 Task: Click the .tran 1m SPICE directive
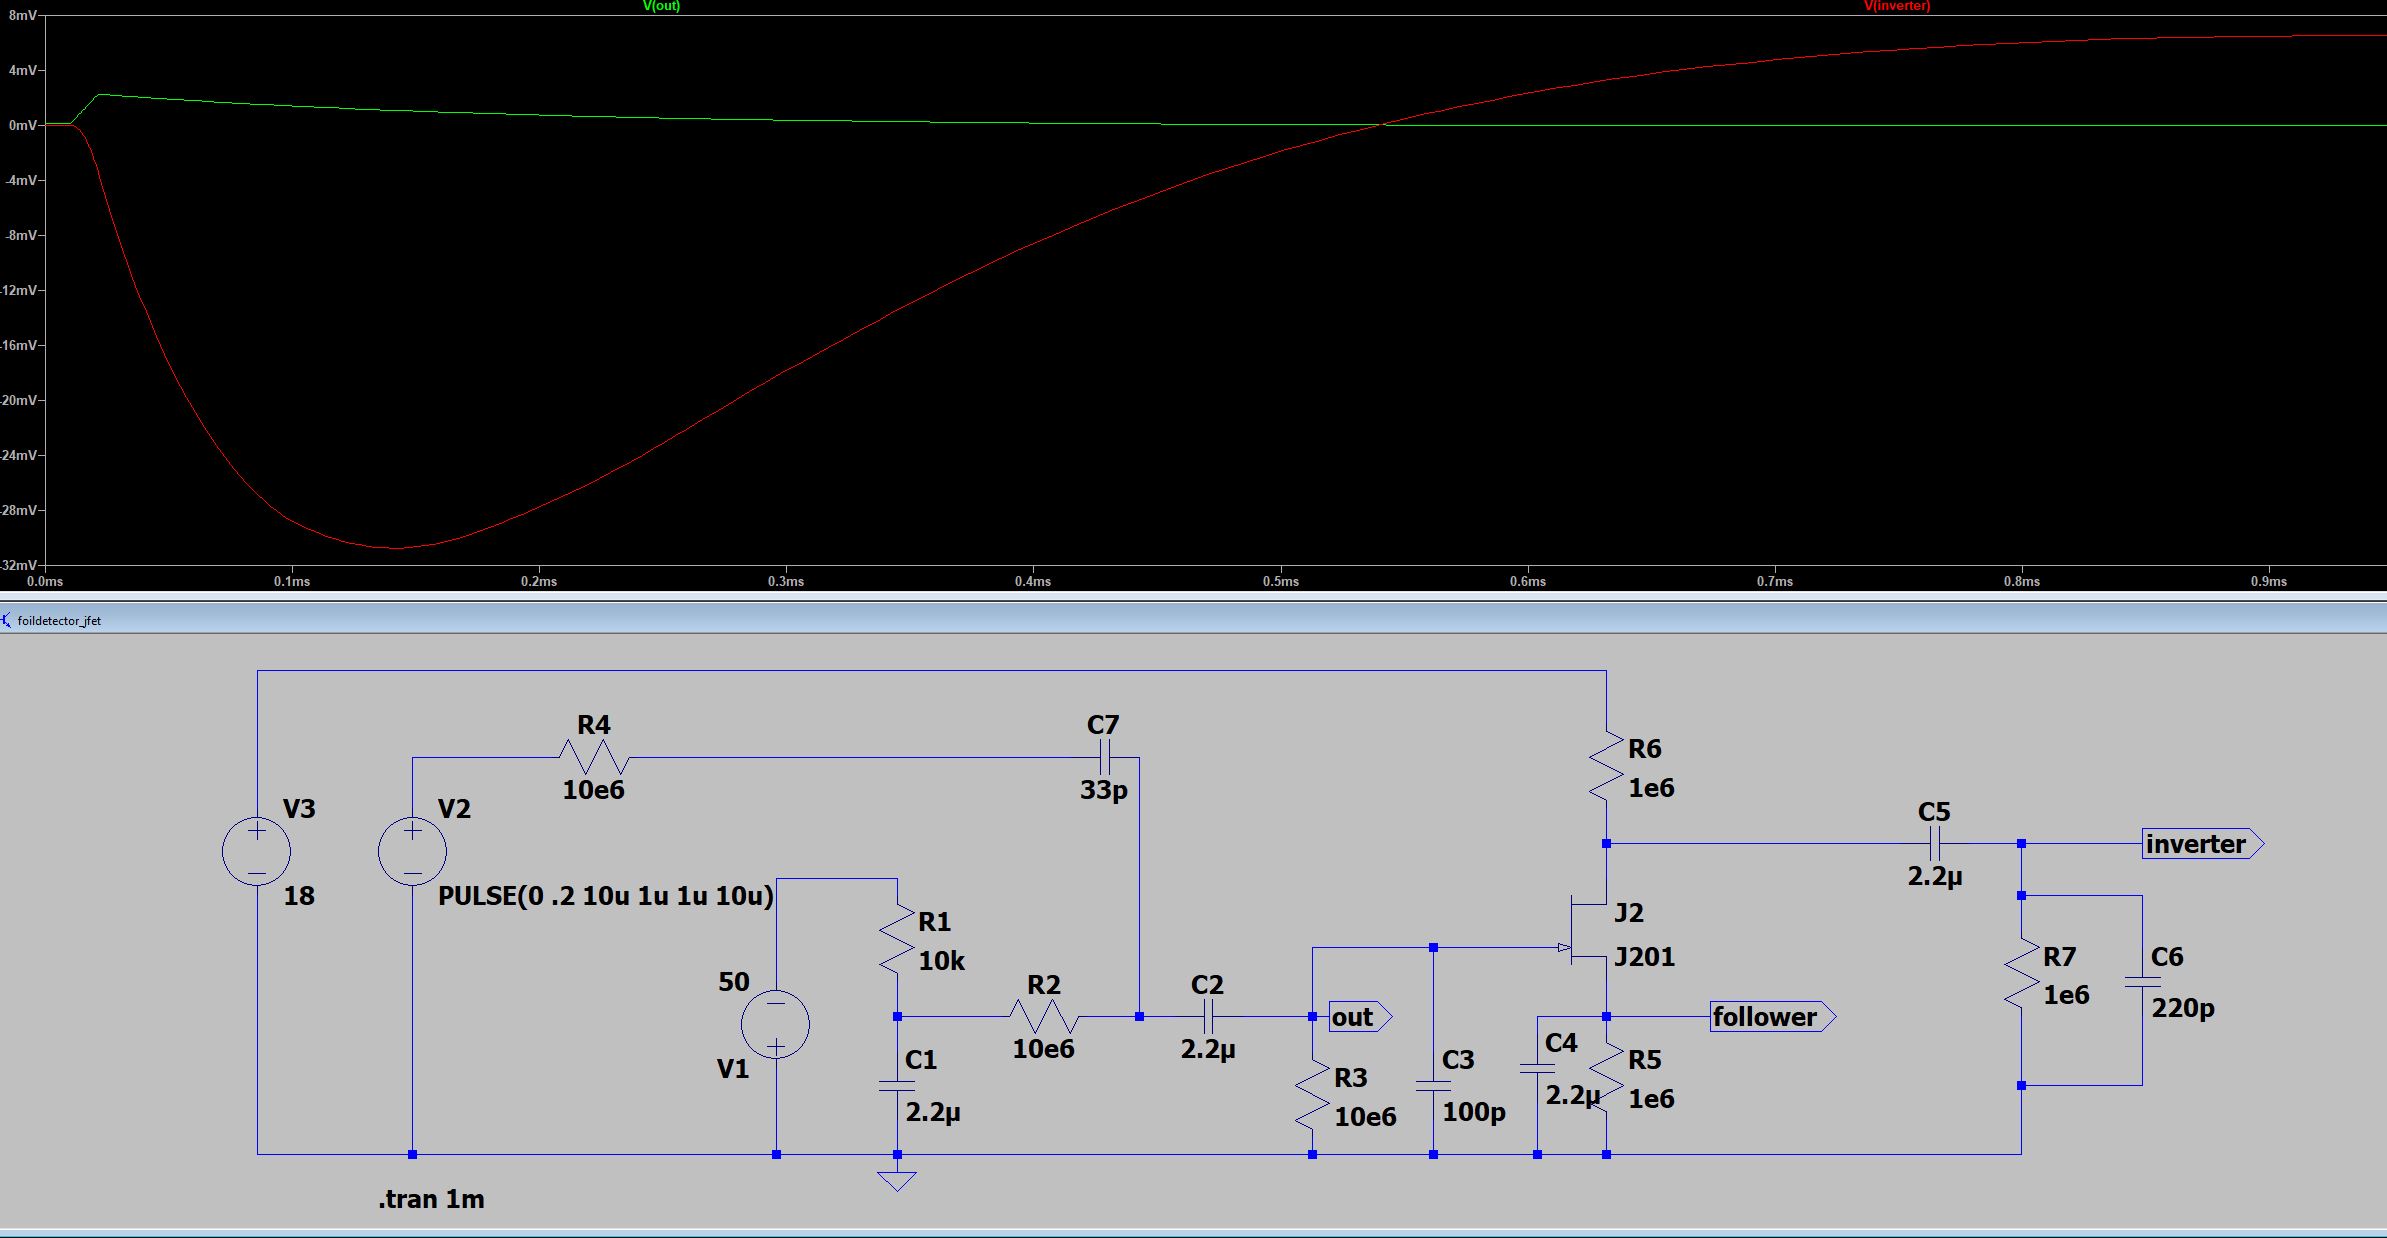[x=431, y=1199]
